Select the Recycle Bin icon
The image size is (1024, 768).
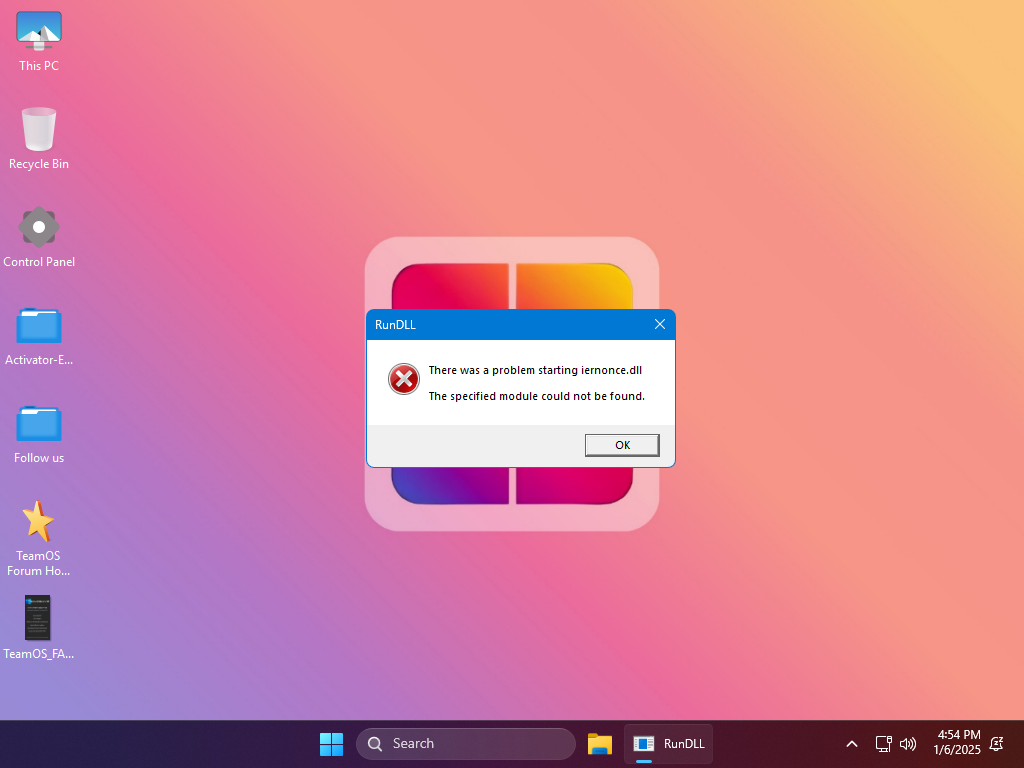tap(39, 138)
